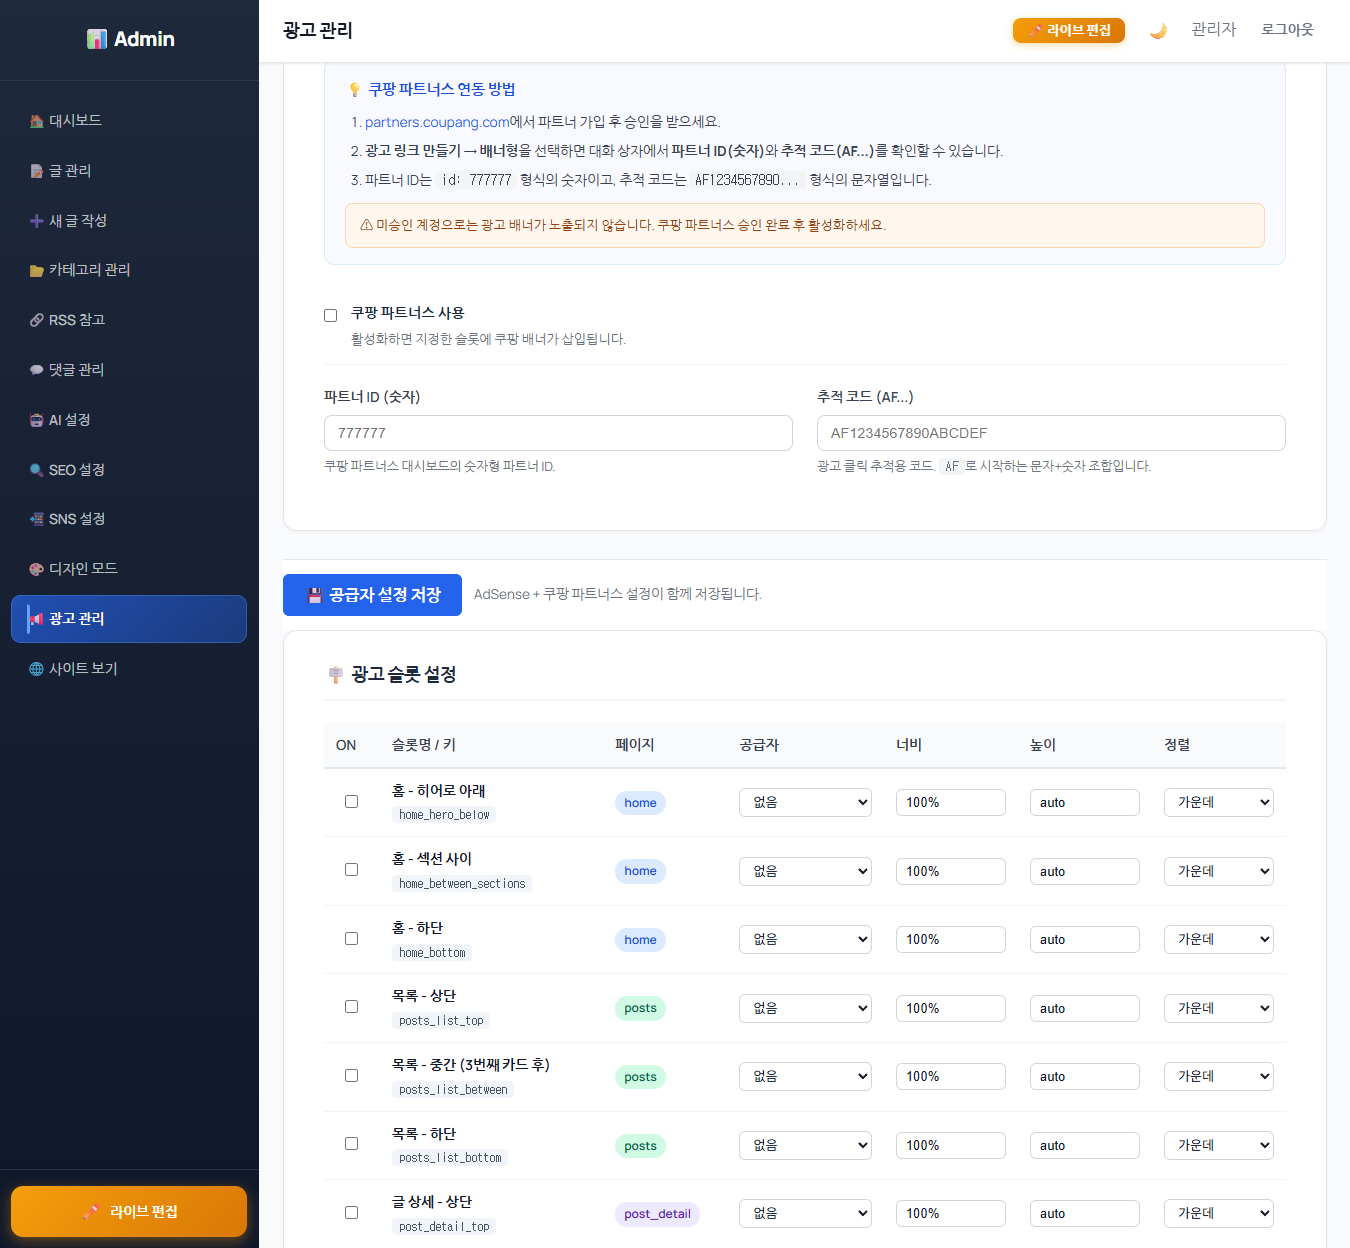This screenshot has height=1248, width=1350.
Task: Click the Admin logo icon
Action: [97, 39]
